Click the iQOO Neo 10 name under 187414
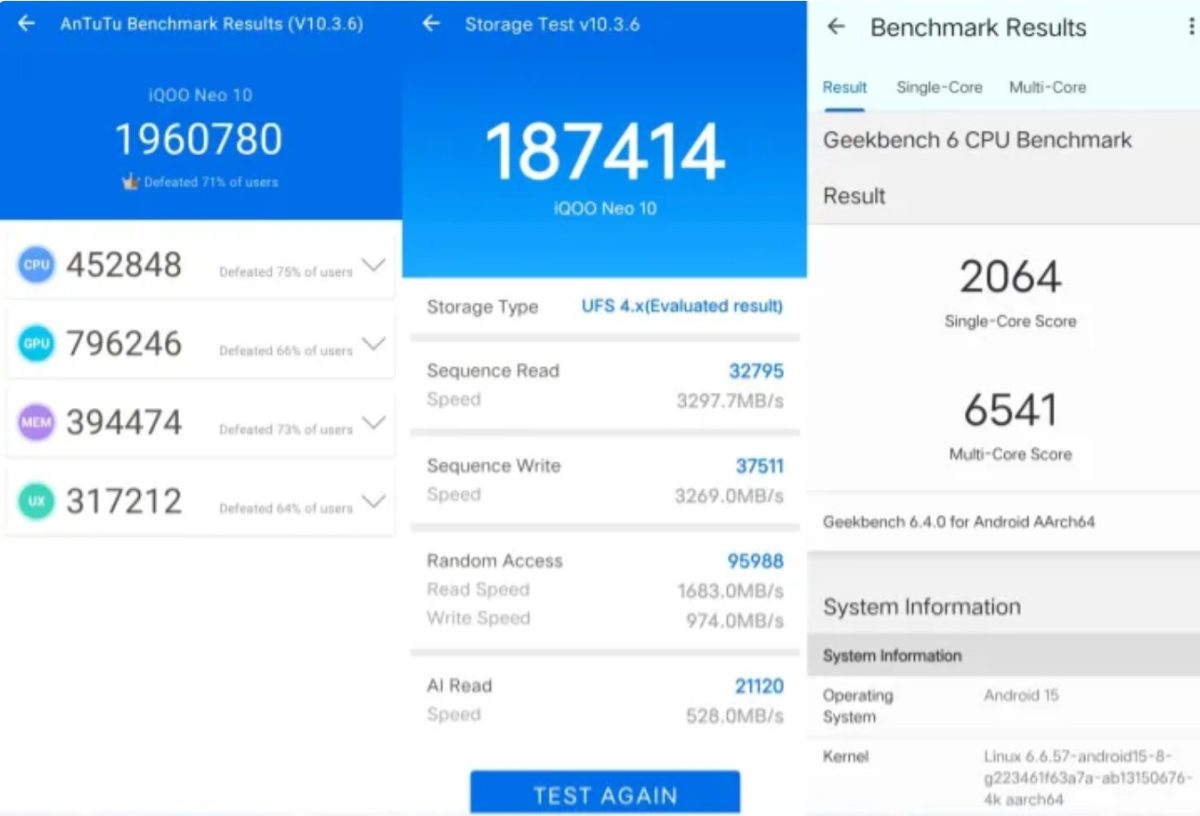1200x816 pixels. click(604, 209)
